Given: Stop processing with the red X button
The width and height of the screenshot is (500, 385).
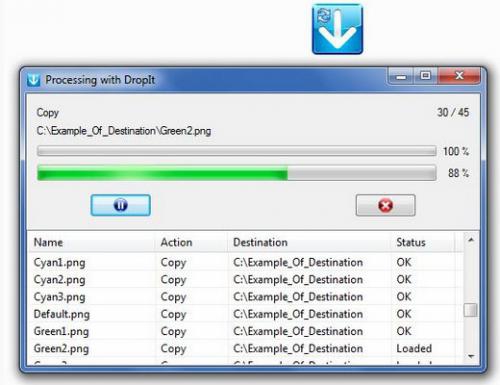Looking at the screenshot, I should click(x=385, y=205).
